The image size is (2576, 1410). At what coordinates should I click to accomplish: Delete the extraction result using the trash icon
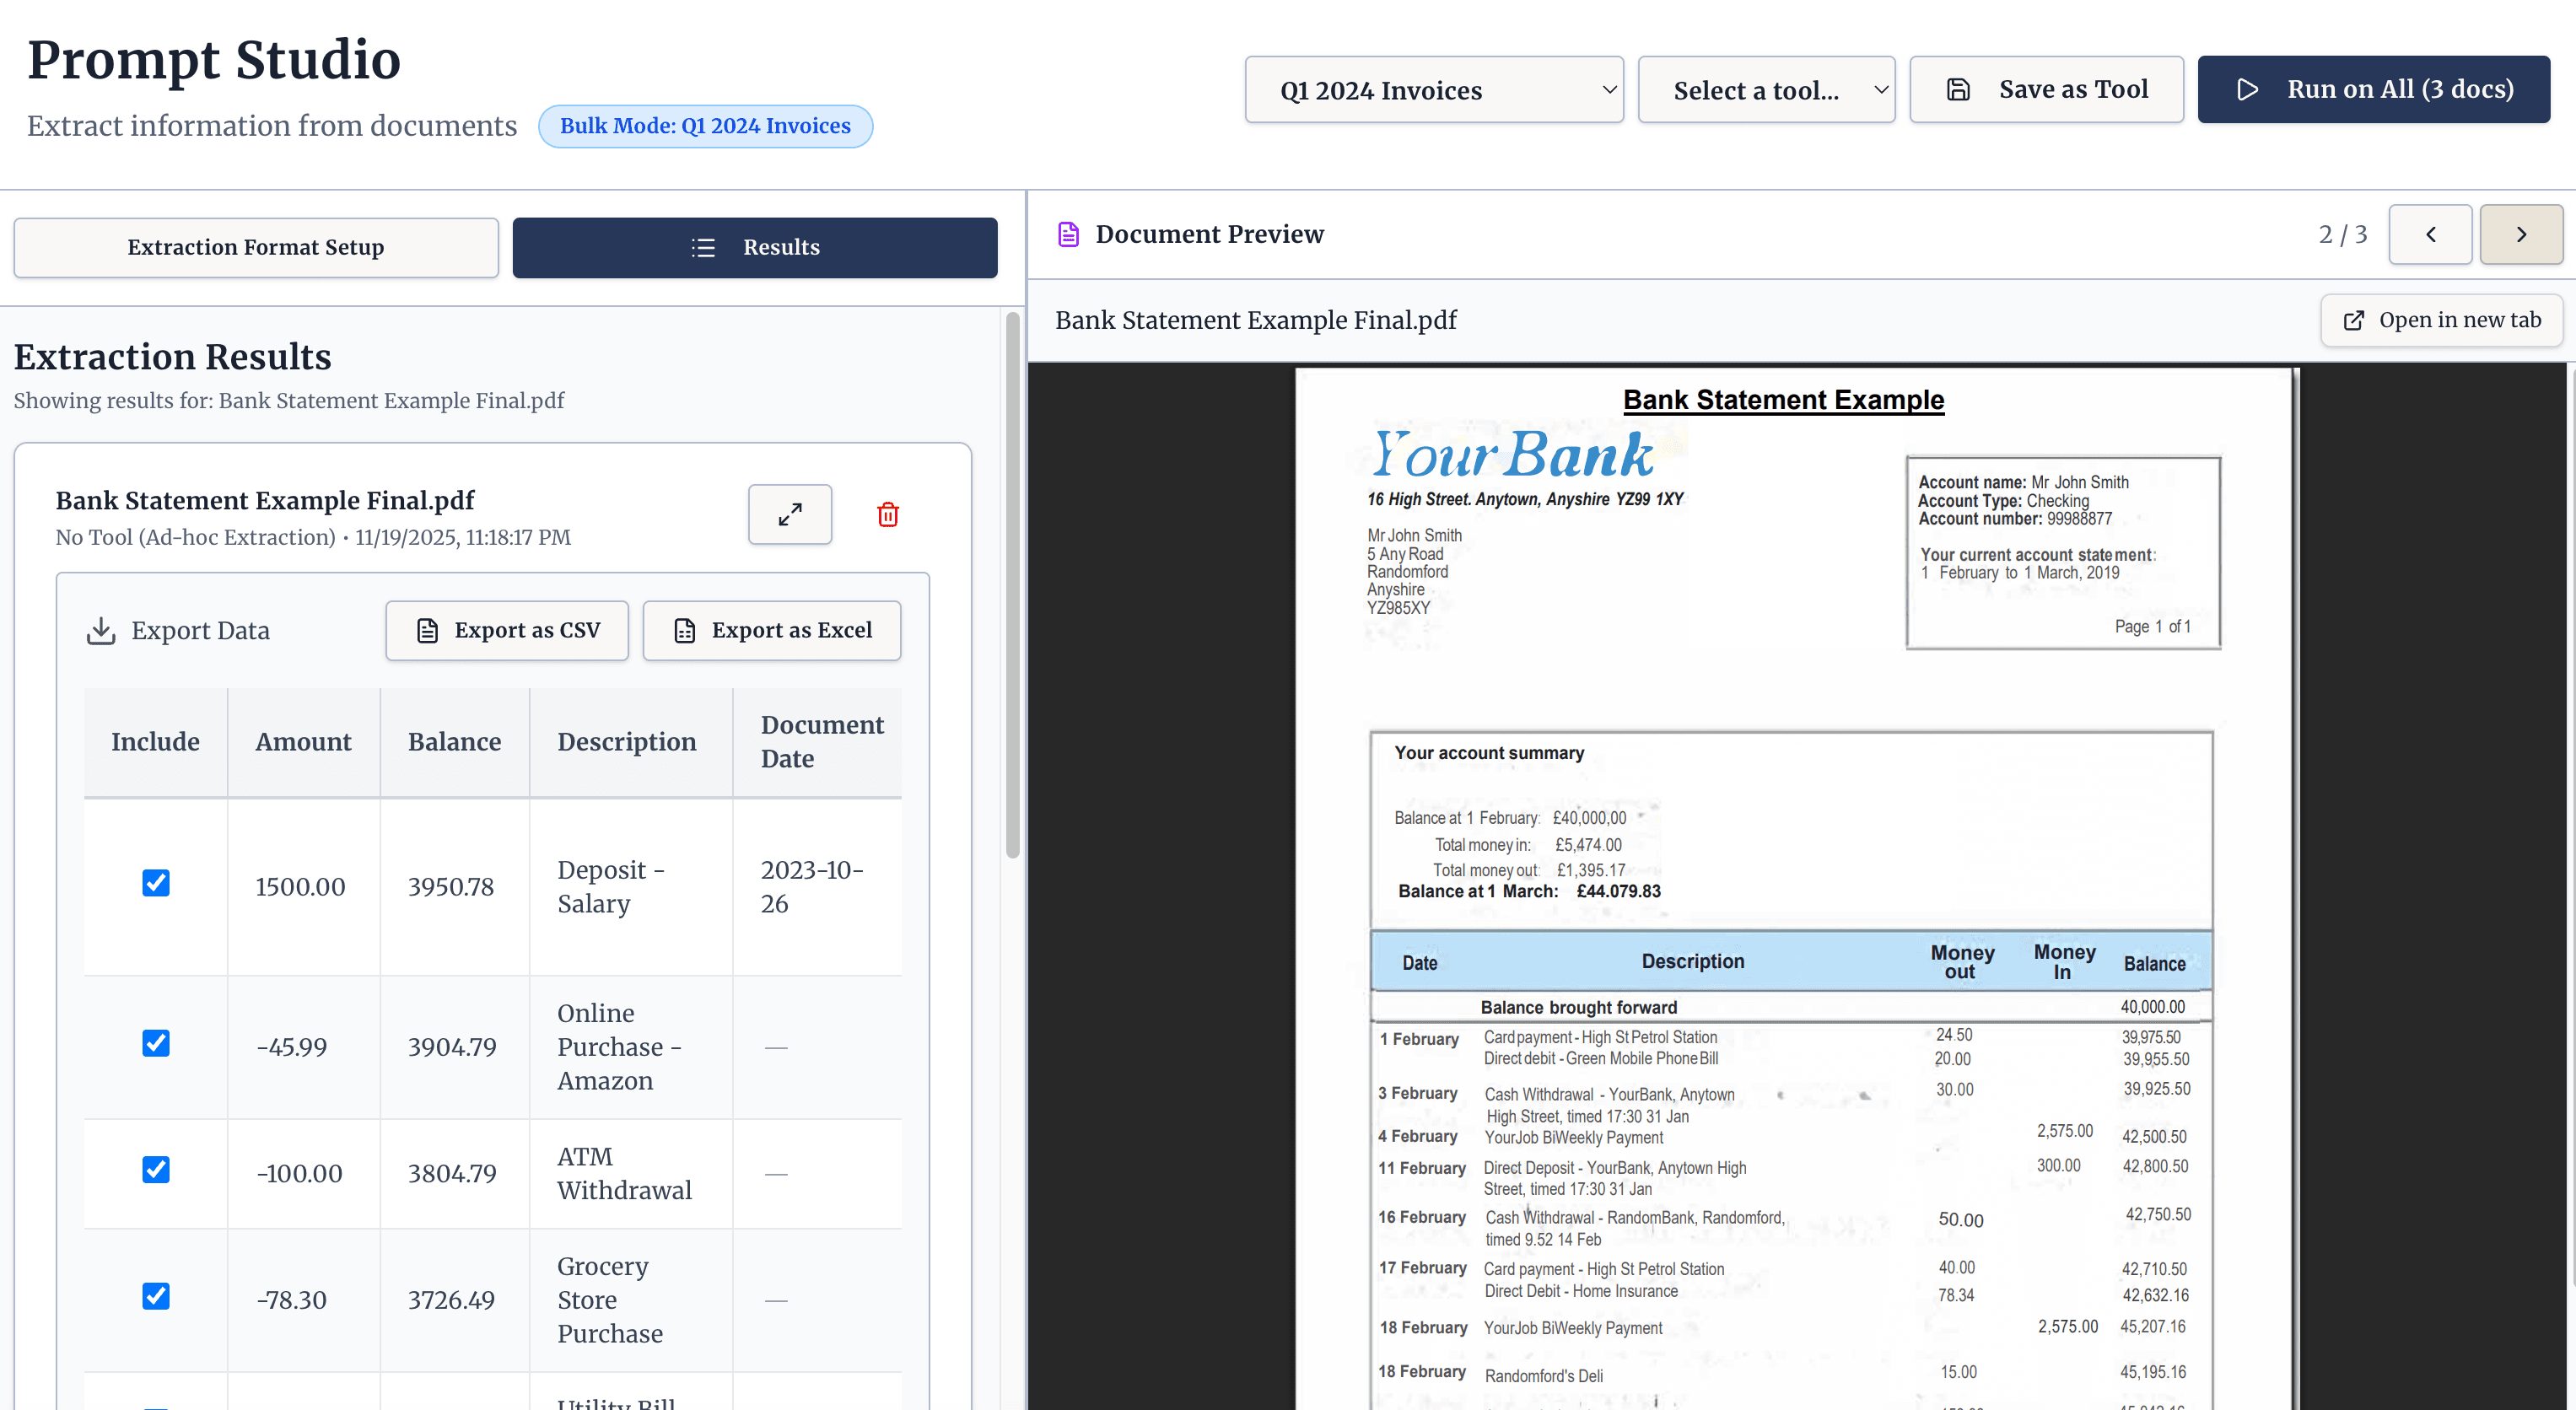(x=888, y=514)
